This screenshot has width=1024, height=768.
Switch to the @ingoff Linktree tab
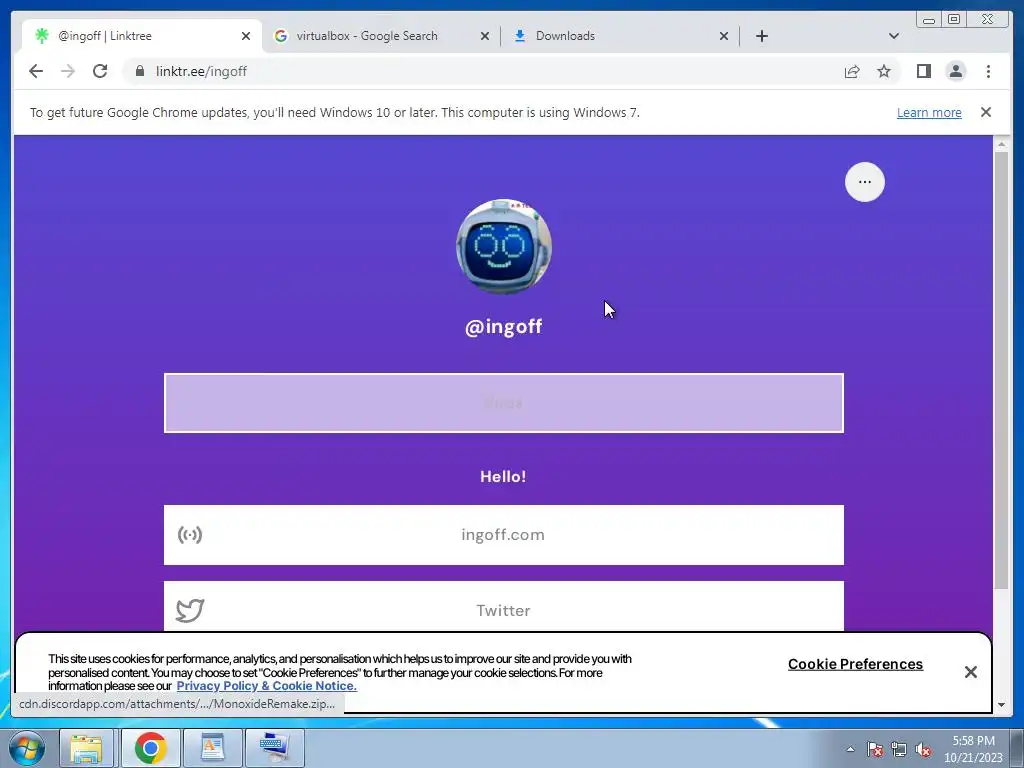[x=140, y=36]
